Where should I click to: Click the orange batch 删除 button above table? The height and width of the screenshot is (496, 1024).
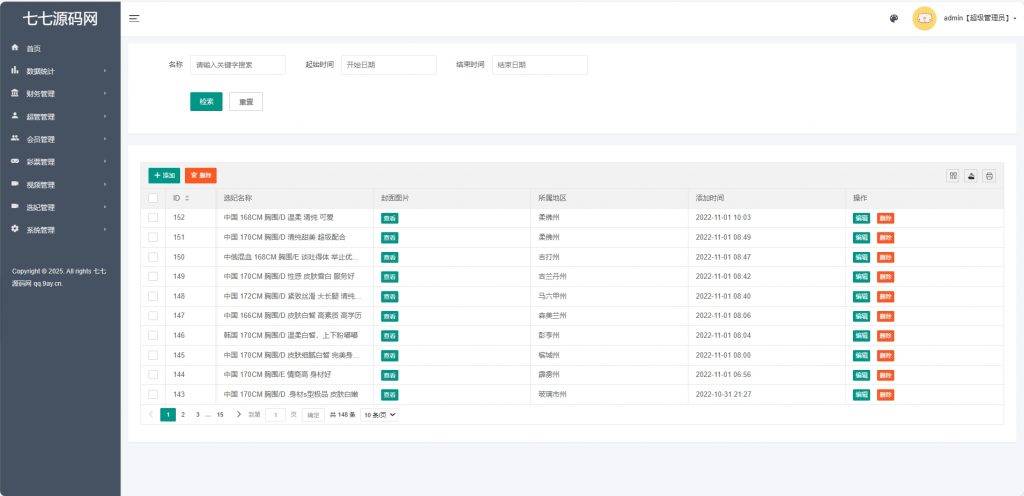(x=200, y=176)
